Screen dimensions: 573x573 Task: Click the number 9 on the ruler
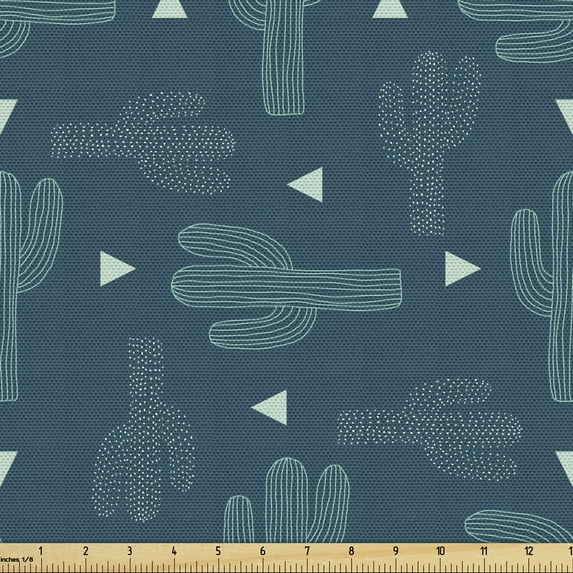click(x=396, y=551)
